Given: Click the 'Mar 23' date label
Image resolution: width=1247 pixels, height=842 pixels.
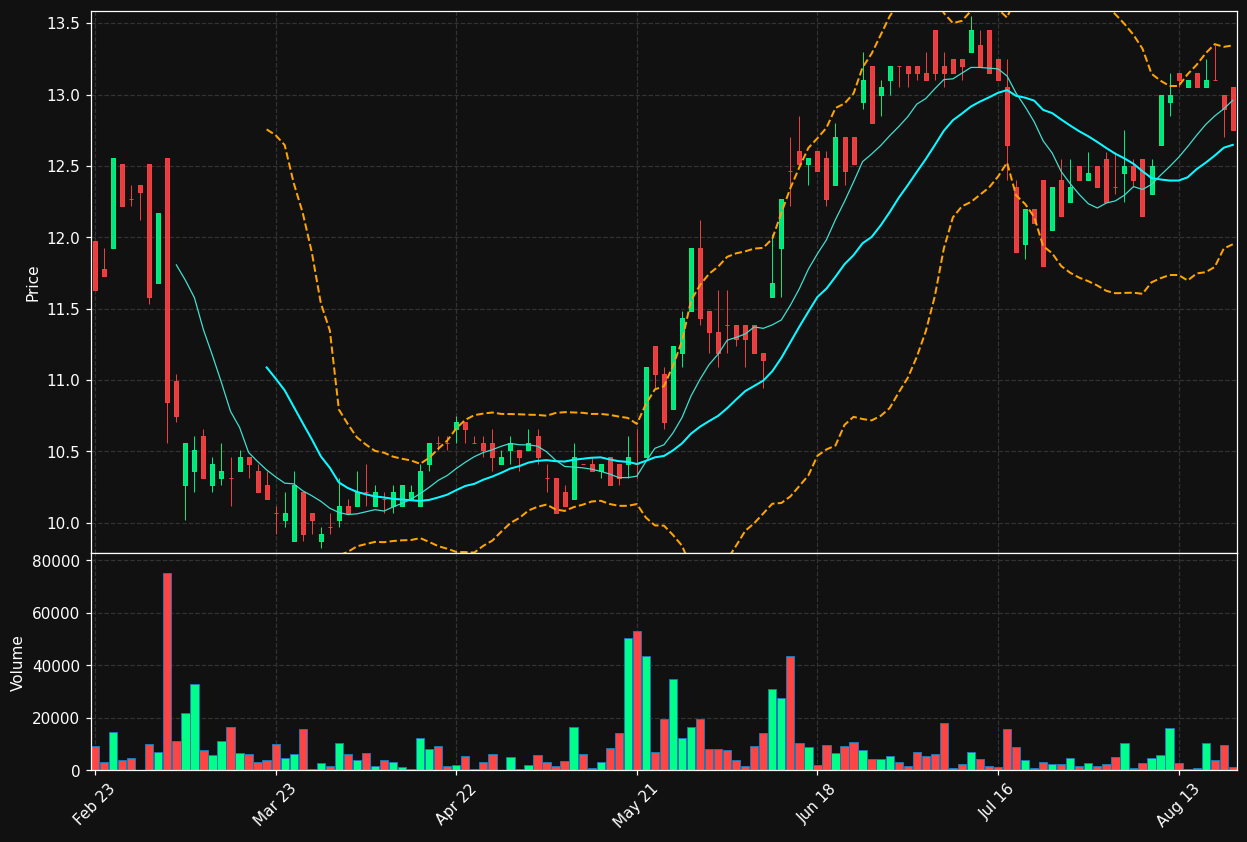Looking at the screenshot, I should tap(274, 804).
